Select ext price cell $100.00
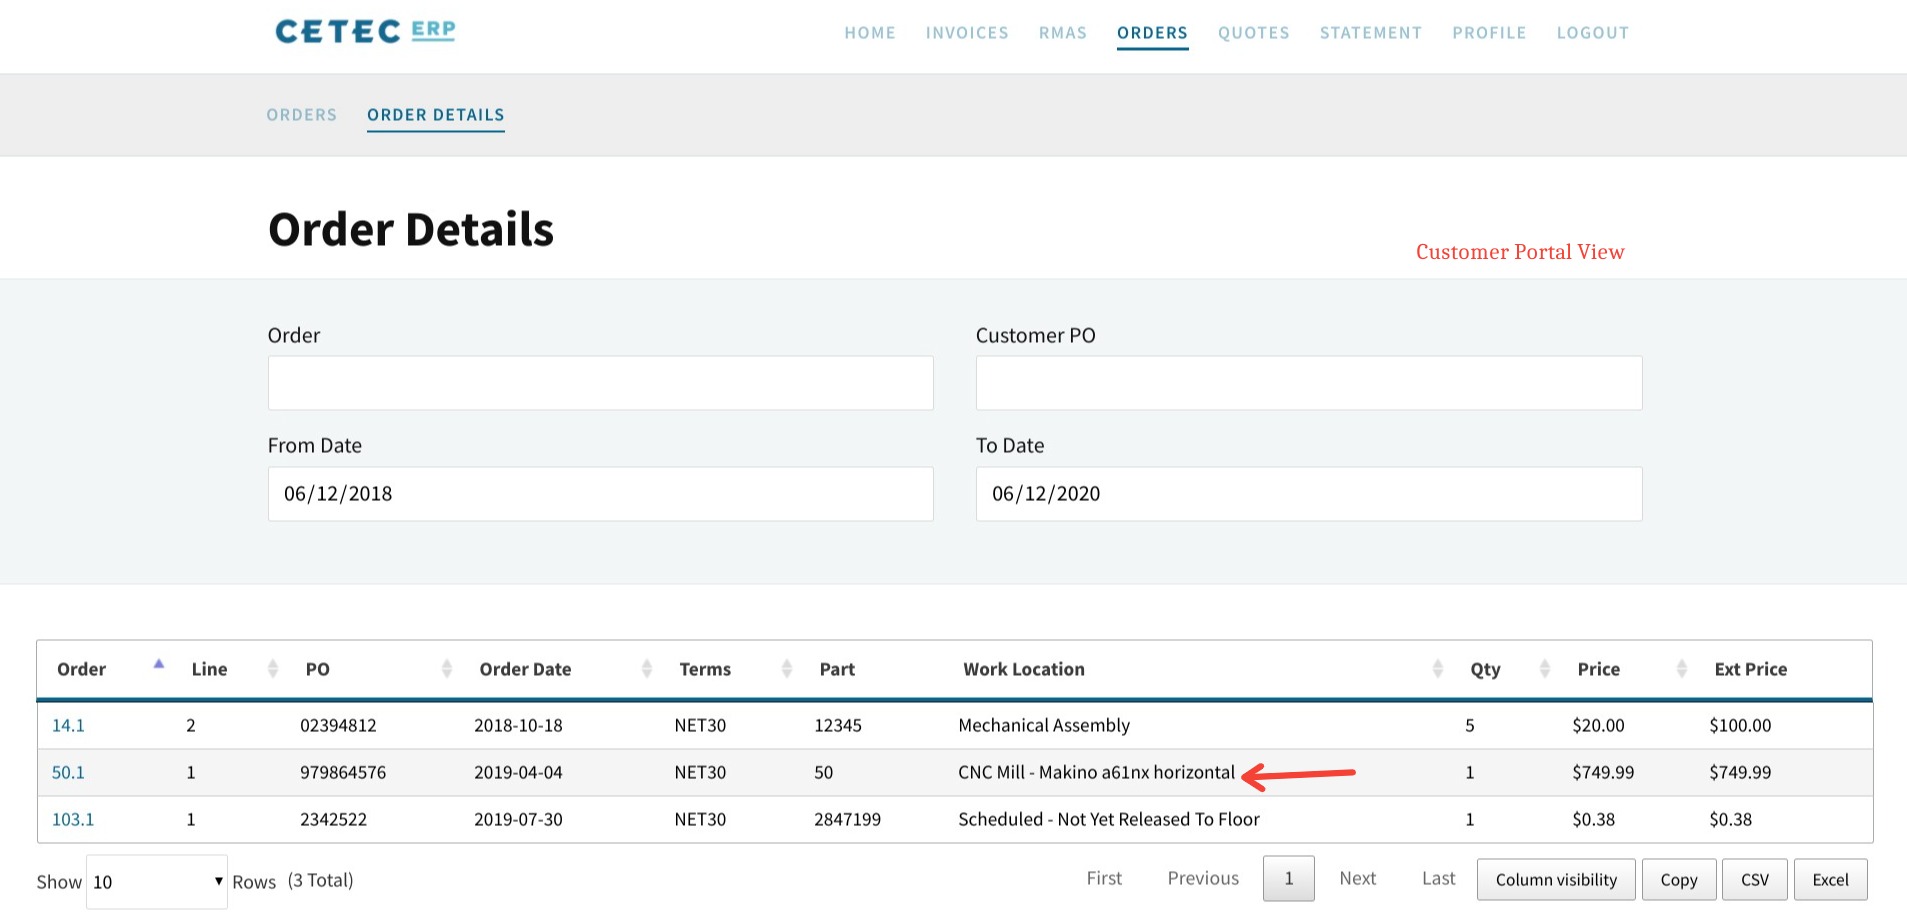Screen dimensions: 1907x916 [1740, 725]
